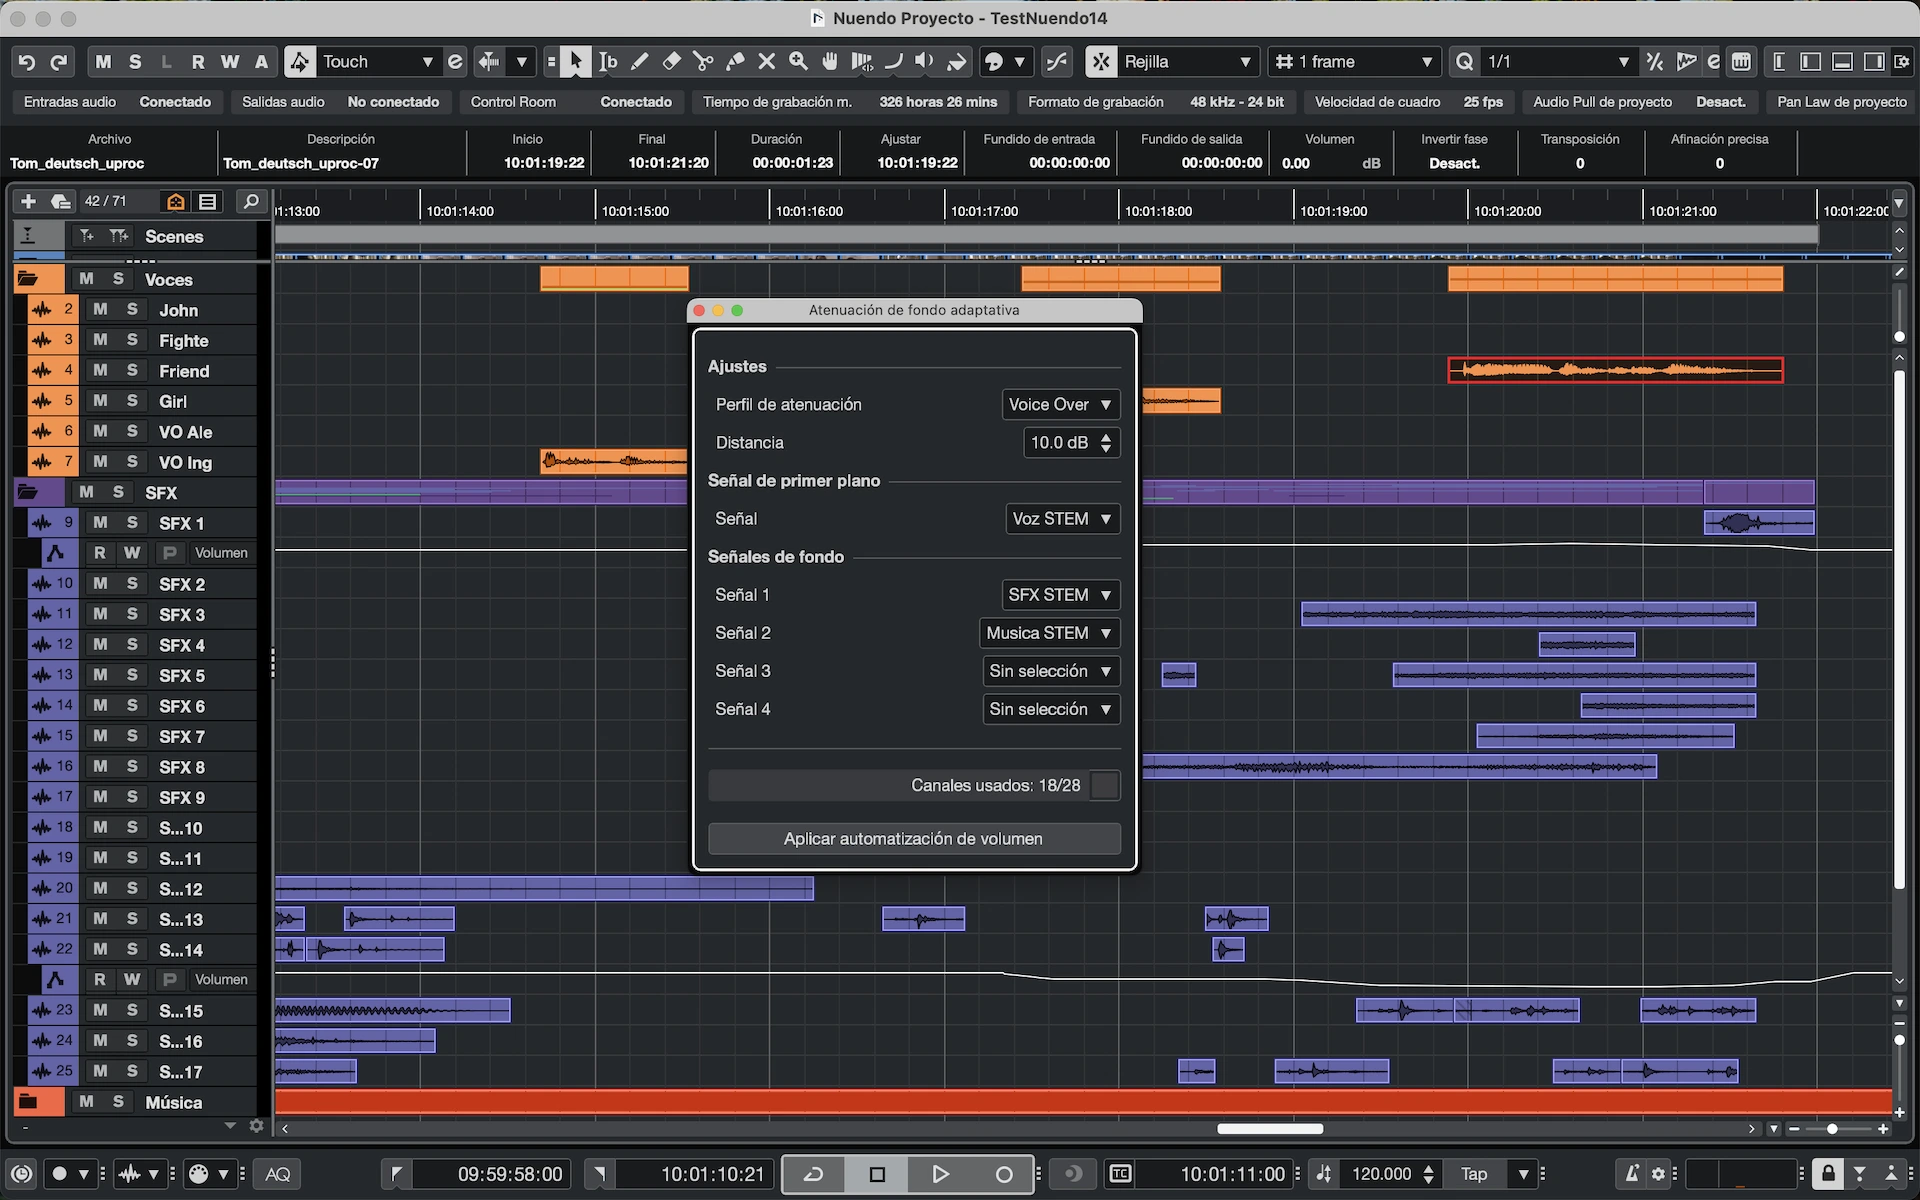Viewport: 1920px width, 1200px height.
Task: Click the Undo arrow icon
Action: (27, 62)
